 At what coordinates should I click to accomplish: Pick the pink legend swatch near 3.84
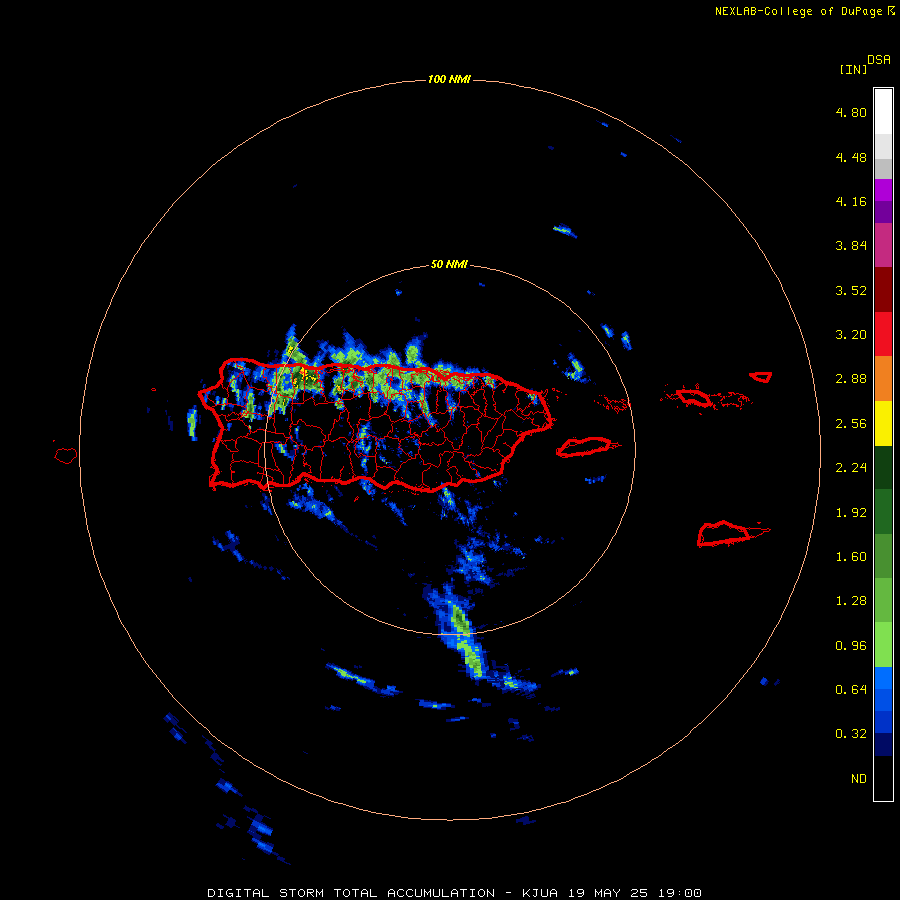click(883, 245)
